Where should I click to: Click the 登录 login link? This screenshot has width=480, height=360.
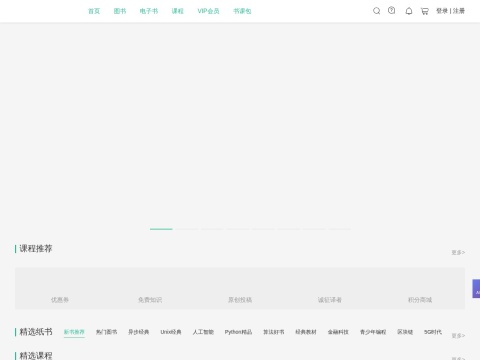pyautogui.click(x=442, y=11)
